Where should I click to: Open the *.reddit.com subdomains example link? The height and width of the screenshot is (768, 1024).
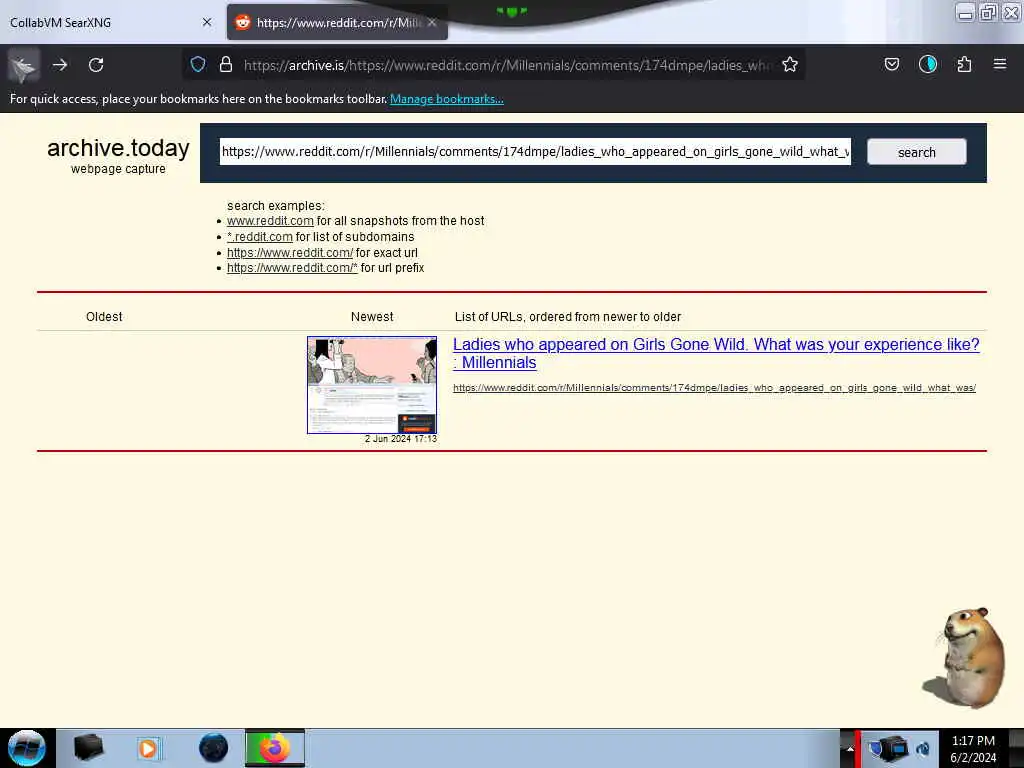click(259, 236)
